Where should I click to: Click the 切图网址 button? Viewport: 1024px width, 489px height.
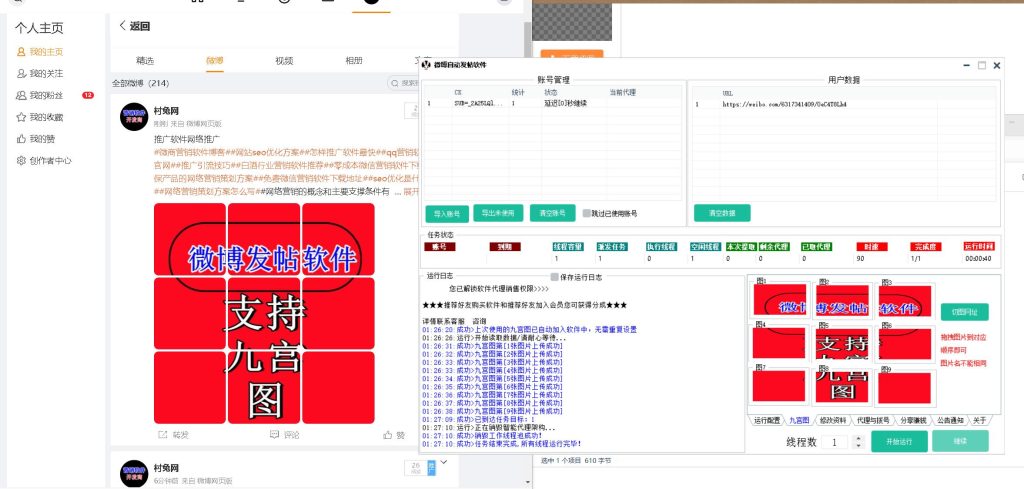click(x=965, y=312)
